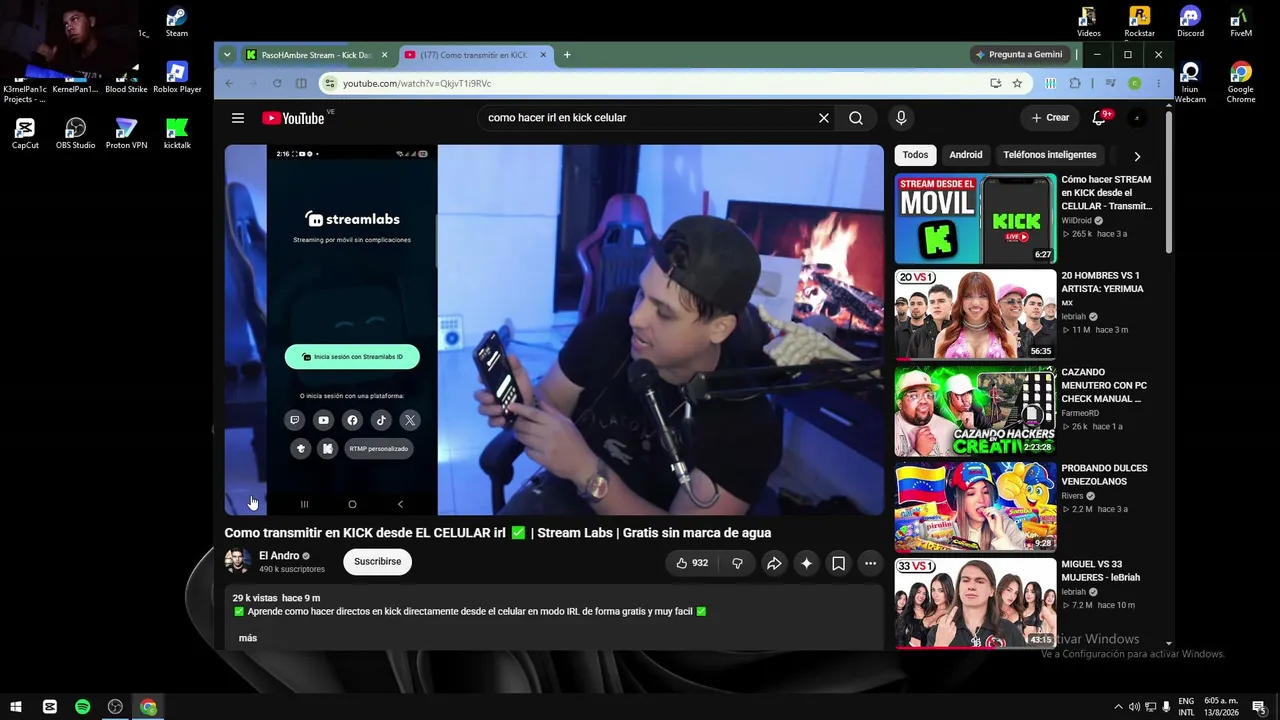1280x720 pixels.
Task: Click the main video player
Action: point(554,330)
